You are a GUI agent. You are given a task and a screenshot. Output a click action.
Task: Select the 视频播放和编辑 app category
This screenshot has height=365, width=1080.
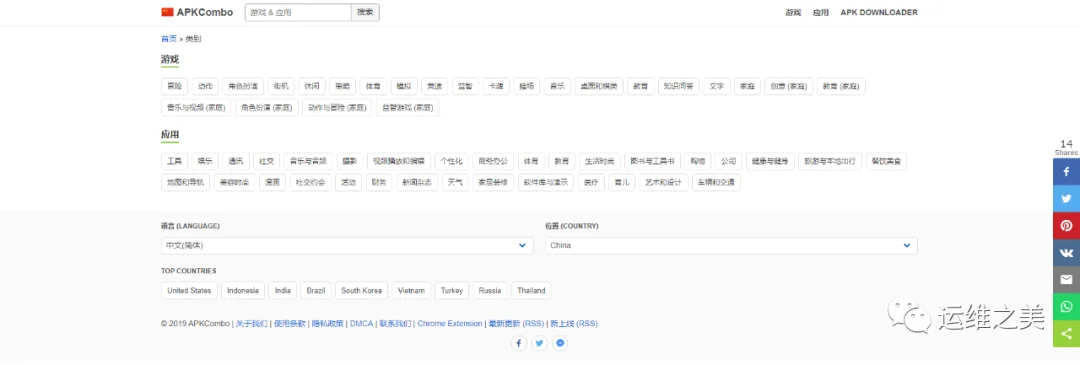[x=399, y=161]
